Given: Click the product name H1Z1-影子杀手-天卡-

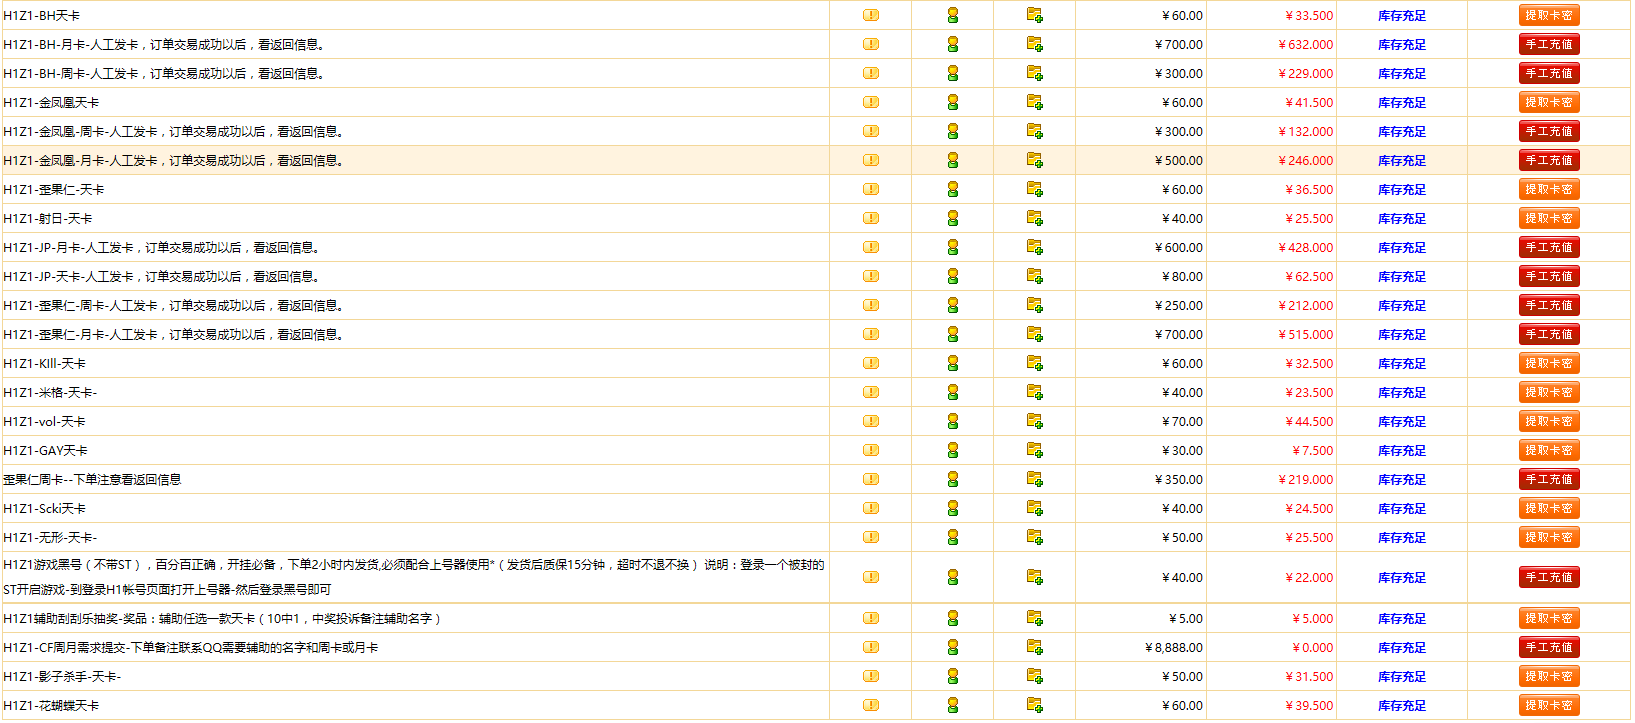Looking at the screenshot, I should point(62,676).
